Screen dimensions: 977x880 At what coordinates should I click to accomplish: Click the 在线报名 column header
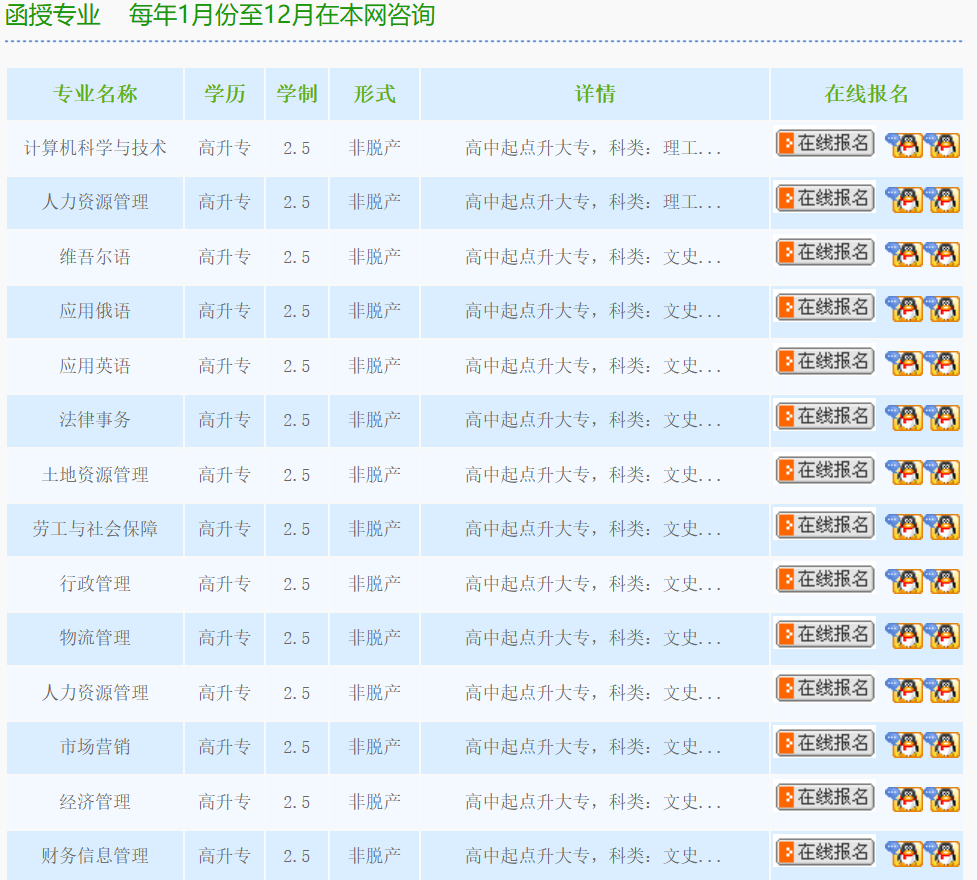[x=866, y=94]
